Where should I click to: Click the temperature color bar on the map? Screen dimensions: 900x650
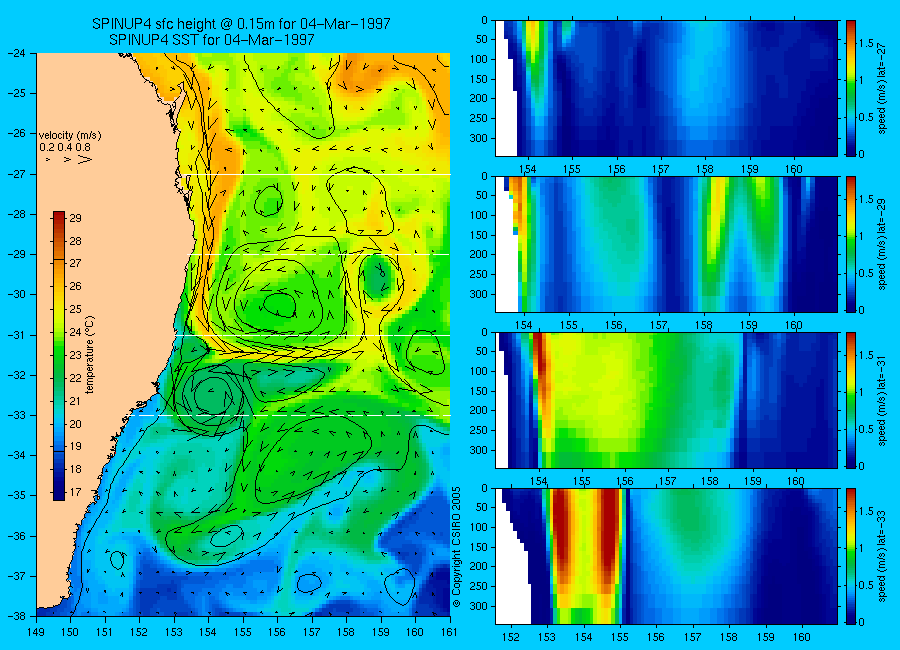pos(59,355)
